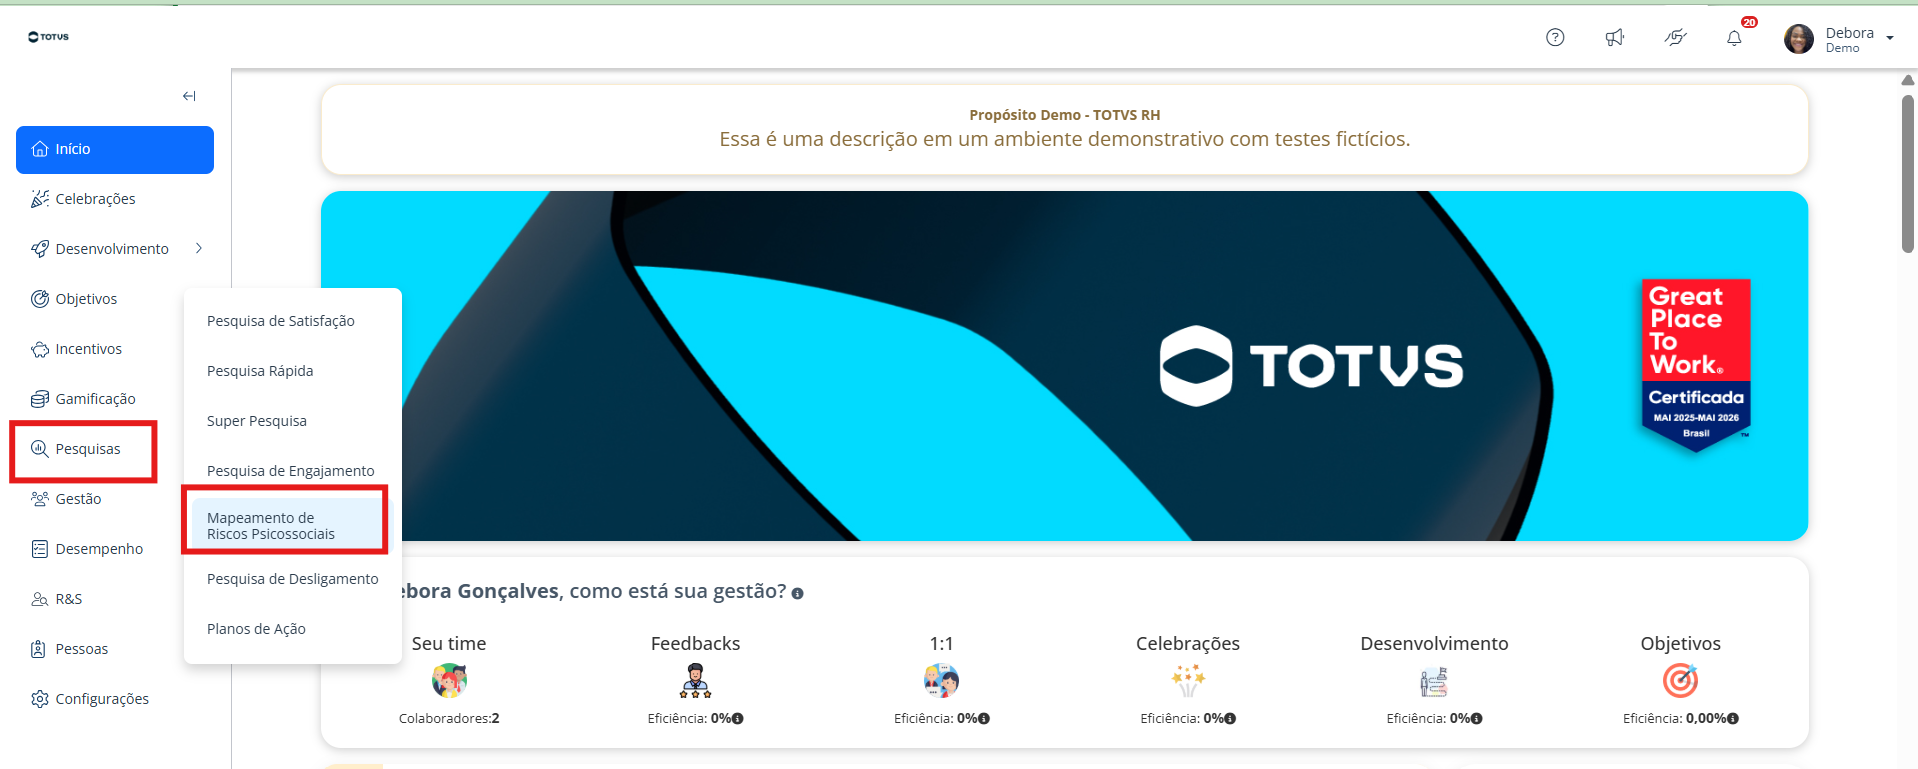Click the 'Seu time' heading
Screen dimensions: 1918x769
click(449, 644)
